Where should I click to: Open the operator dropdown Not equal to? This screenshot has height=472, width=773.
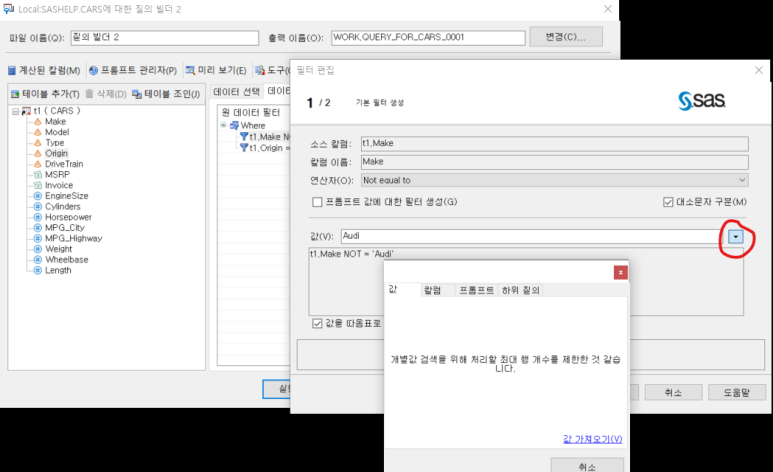[x=555, y=180]
